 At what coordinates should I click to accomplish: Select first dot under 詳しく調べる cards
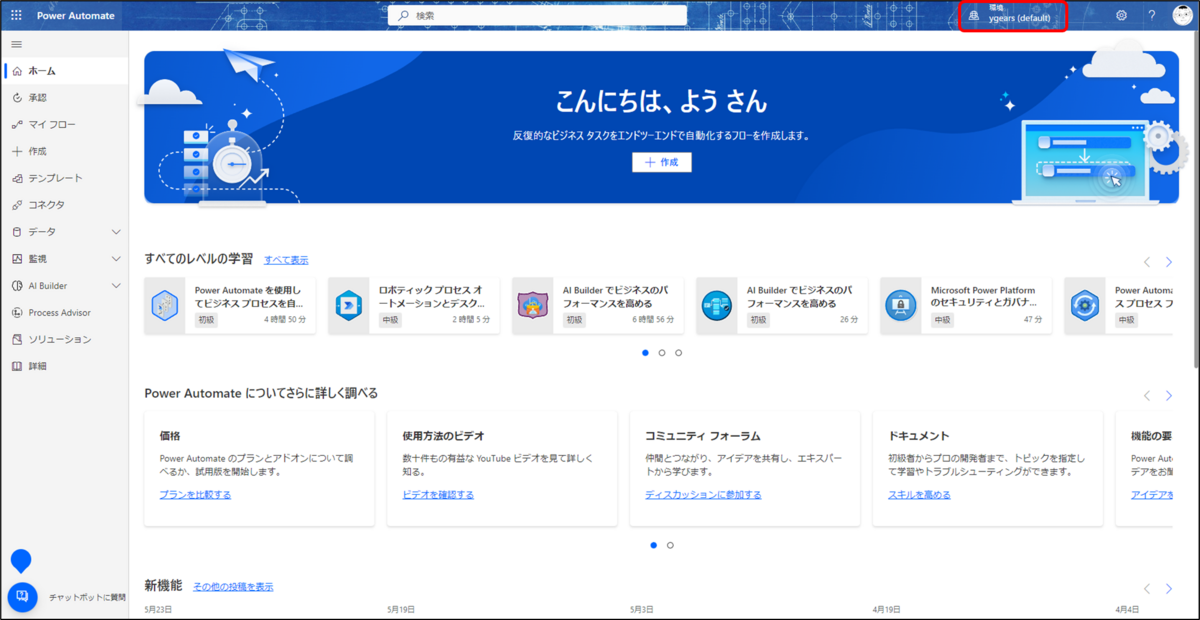(653, 545)
